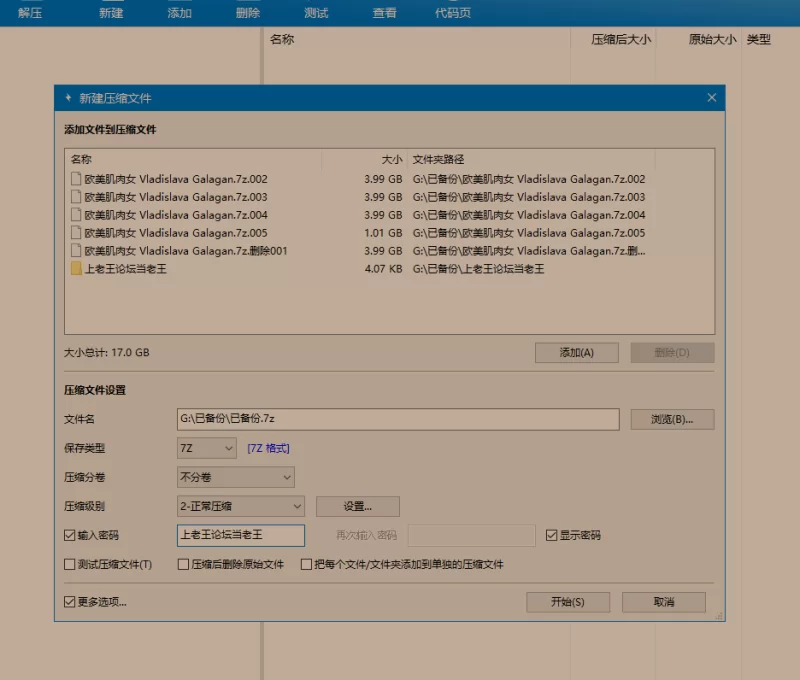
Task: Click the 文件名 path input field
Action: [x=398, y=419]
